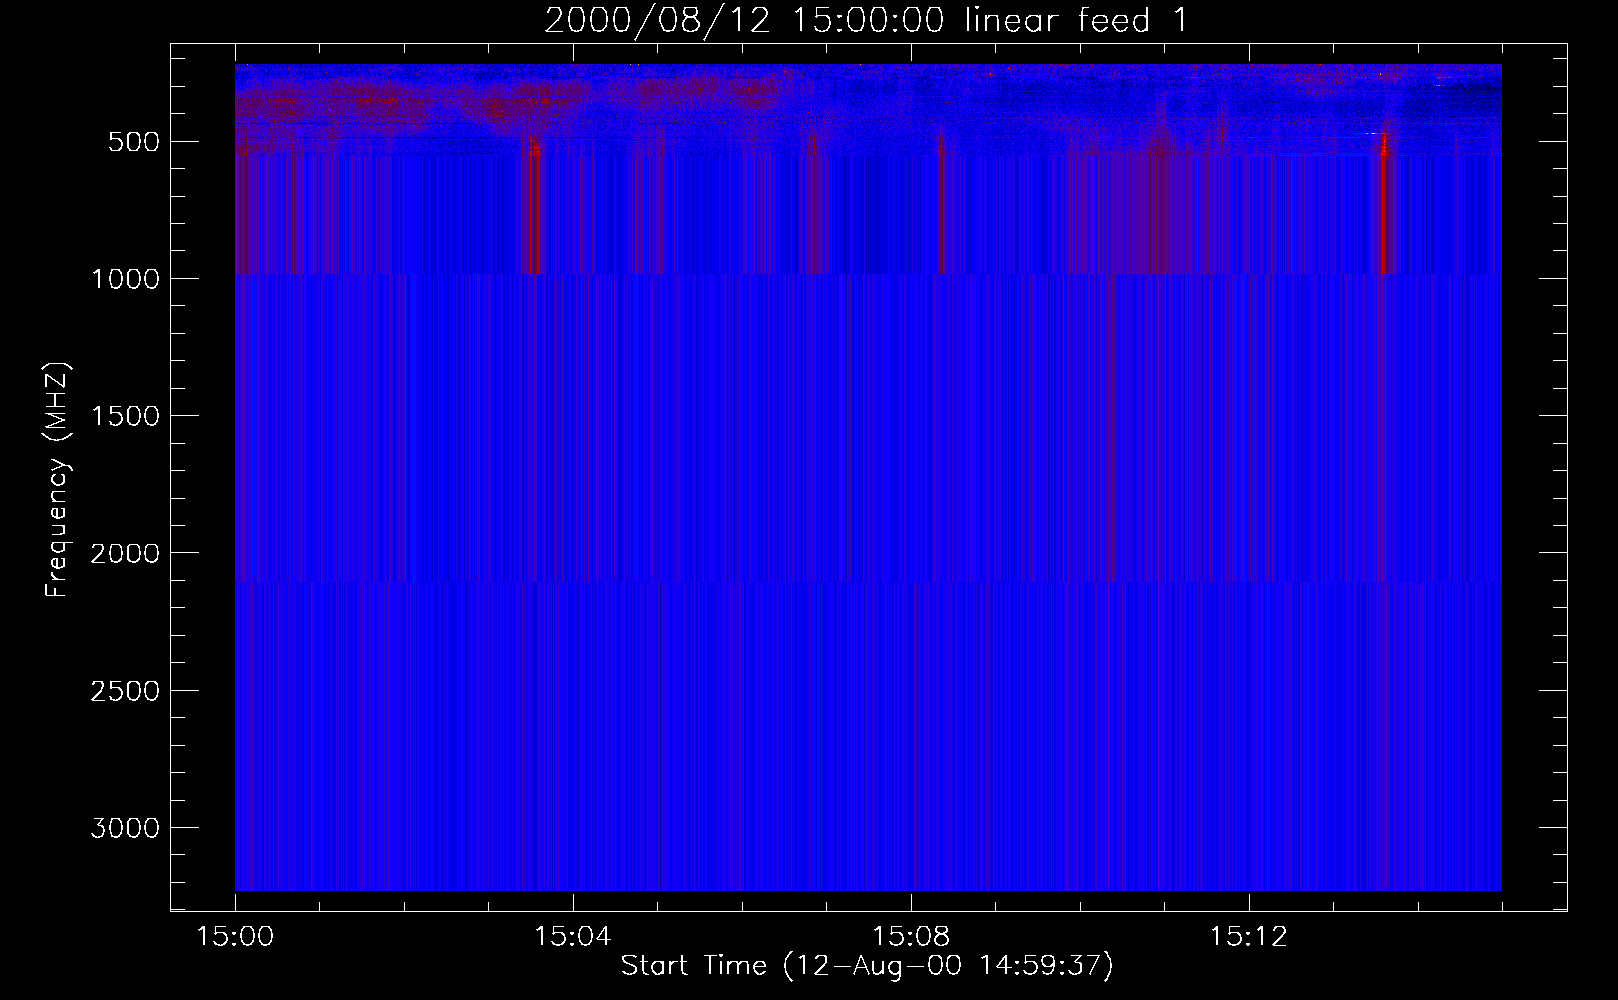Select the 2000 frequency tick label
1618x1000 pixels.
point(126,554)
